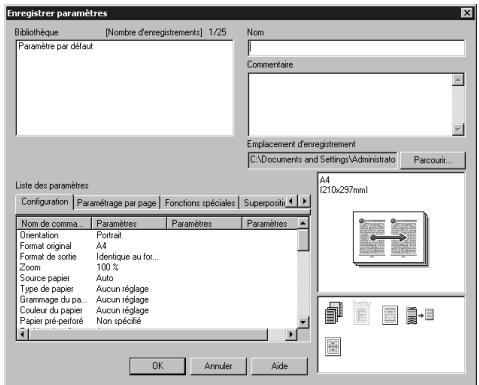Click the second Paramètres column header
Viewport: 479px width, 385px height.
tap(204, 223)
